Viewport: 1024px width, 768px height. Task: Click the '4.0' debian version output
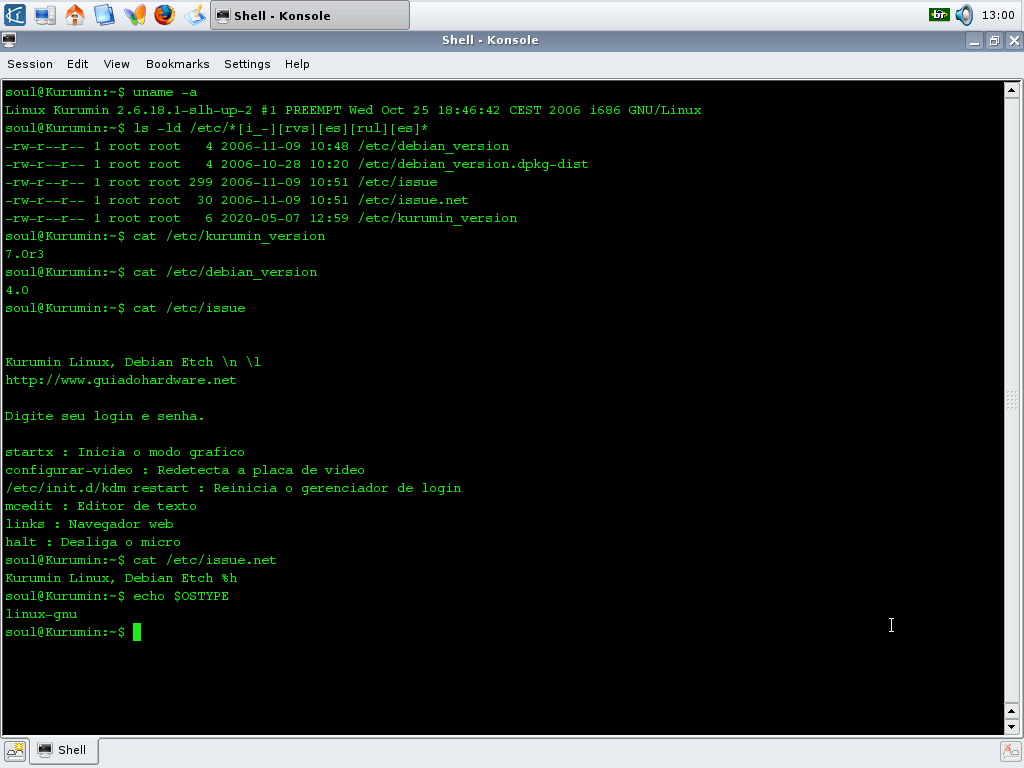coord(17,290)
